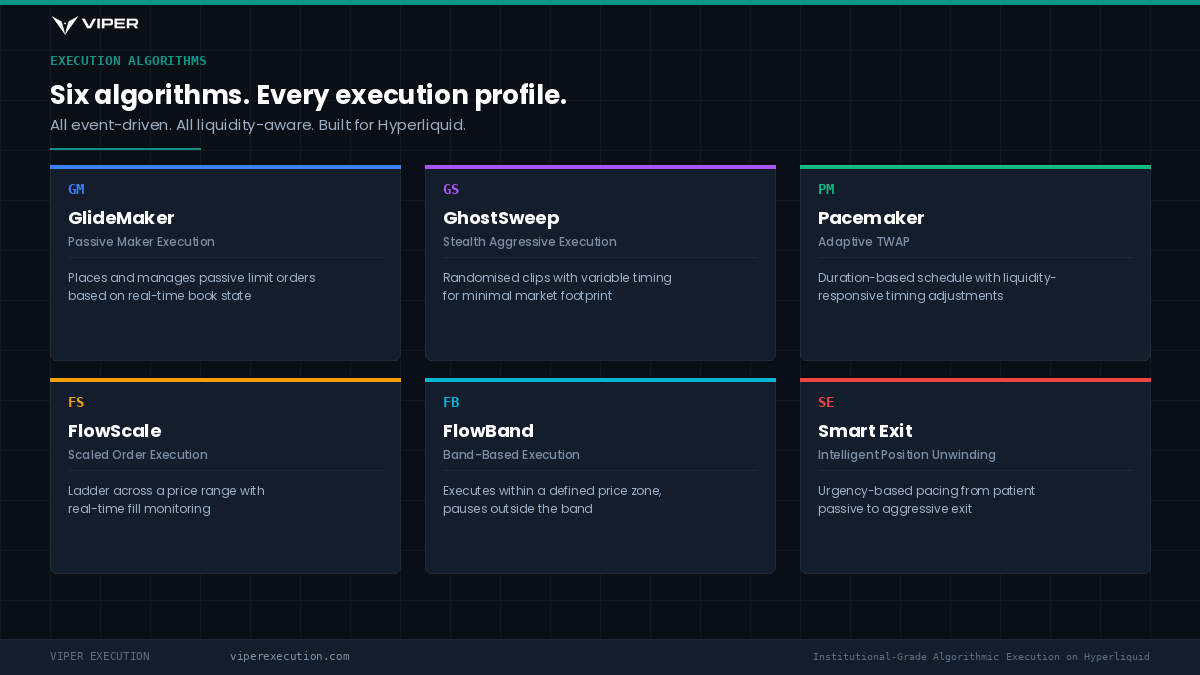Image resolution: width=1200 pixels, height=675 pixels.
Task: Click 'Stealth Aggressive Execution' subtitle
Action: click(530, 242)
